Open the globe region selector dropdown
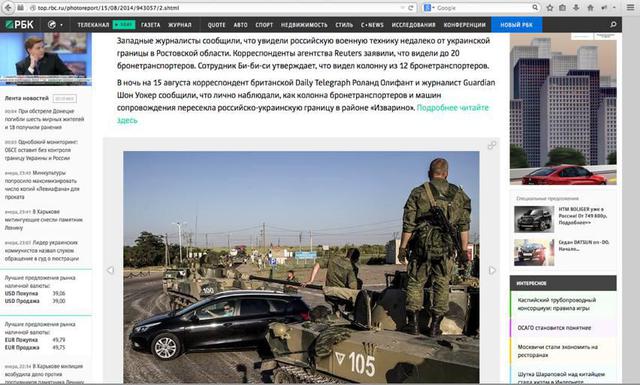Image resolution: width=640 pixels, height=385 pixels. tap(55, 24)
